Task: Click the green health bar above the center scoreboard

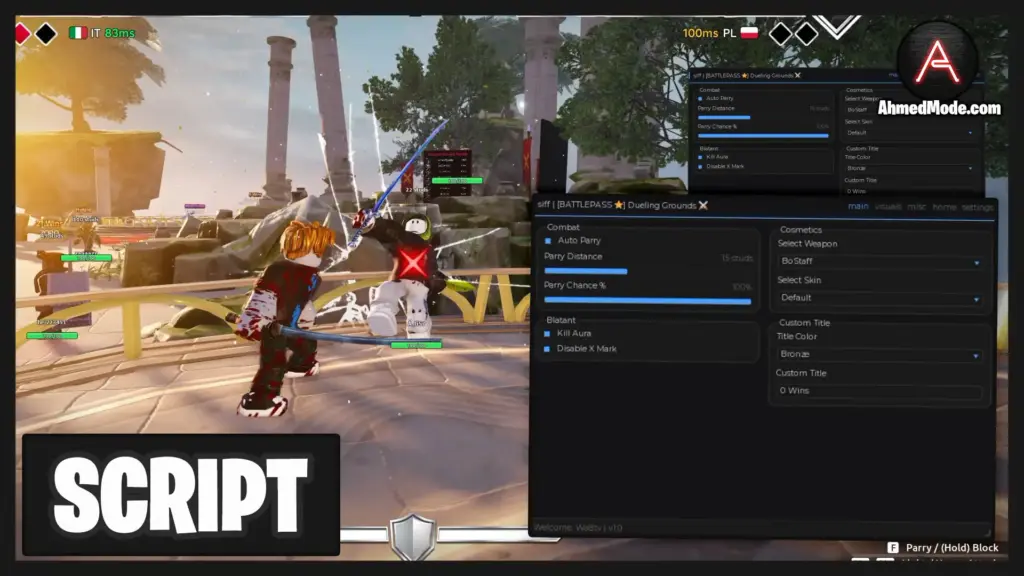Action: click(457, 180)
